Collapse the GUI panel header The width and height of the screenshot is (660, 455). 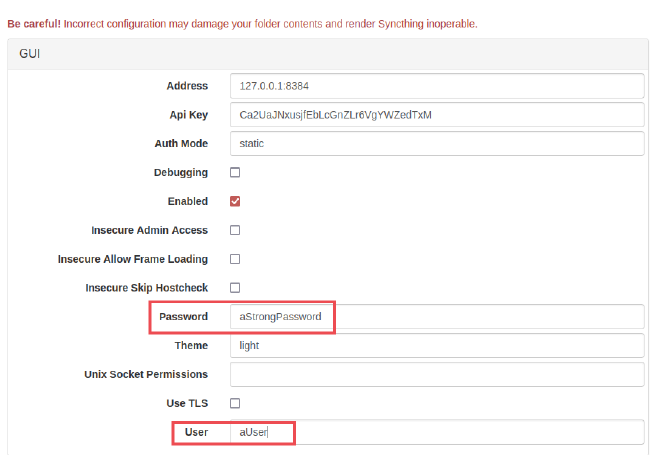[30, 54]
